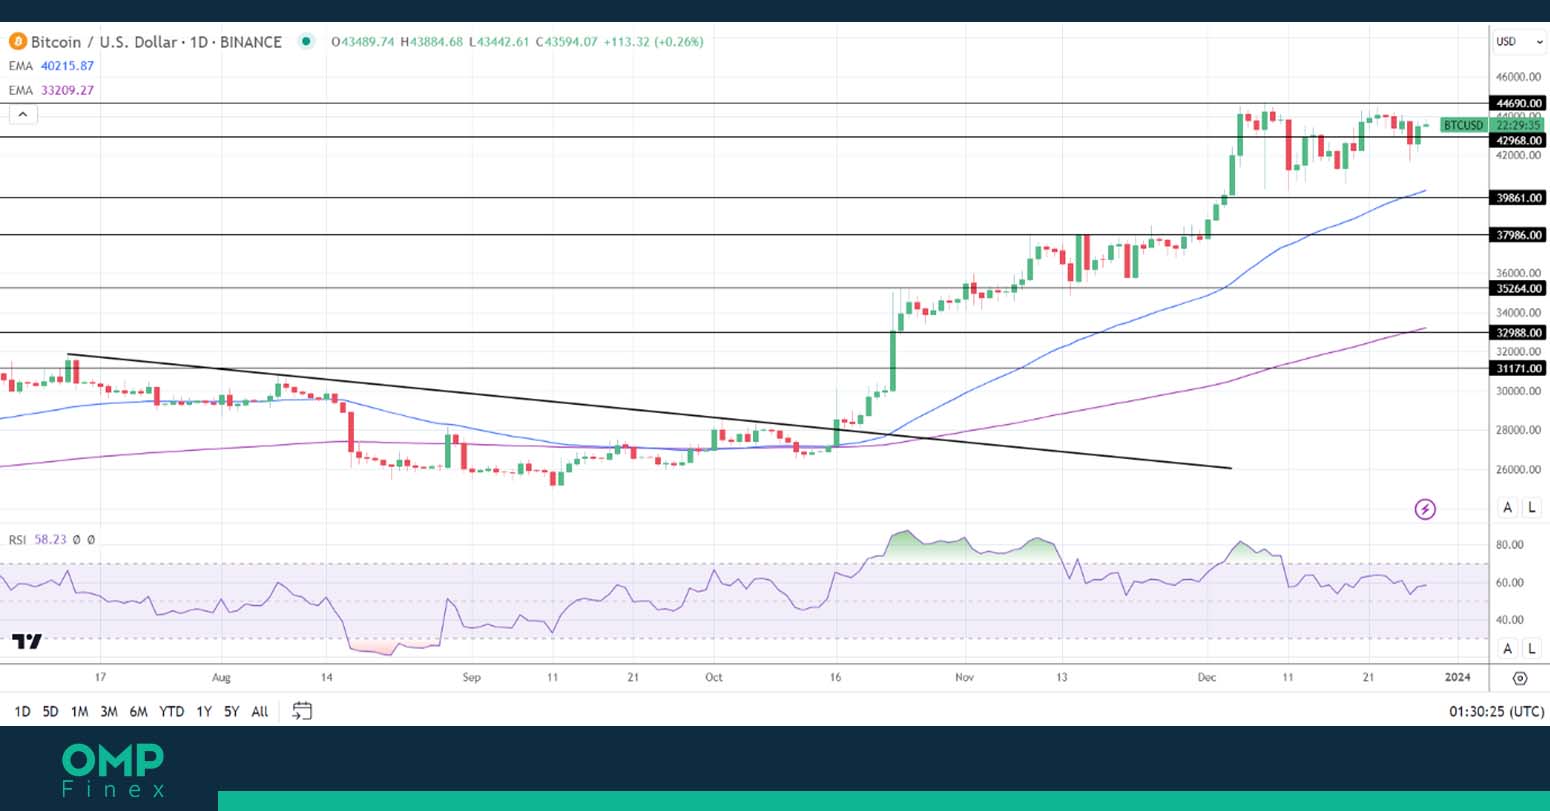Screen dimensions: 1550x811
Task: Click the 44690.00 horizontal line price label
Action: pos(1518,103)
